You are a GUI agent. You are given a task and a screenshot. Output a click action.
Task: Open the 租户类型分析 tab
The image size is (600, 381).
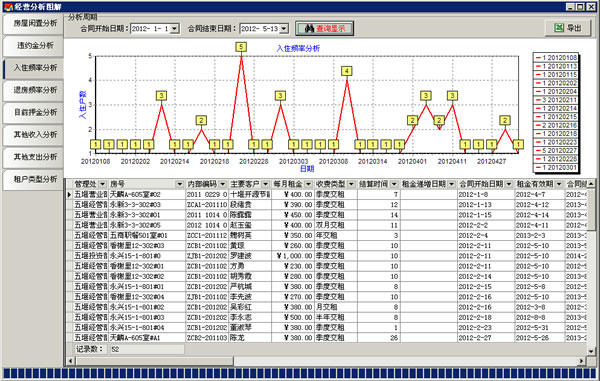(x=34, y=179)
